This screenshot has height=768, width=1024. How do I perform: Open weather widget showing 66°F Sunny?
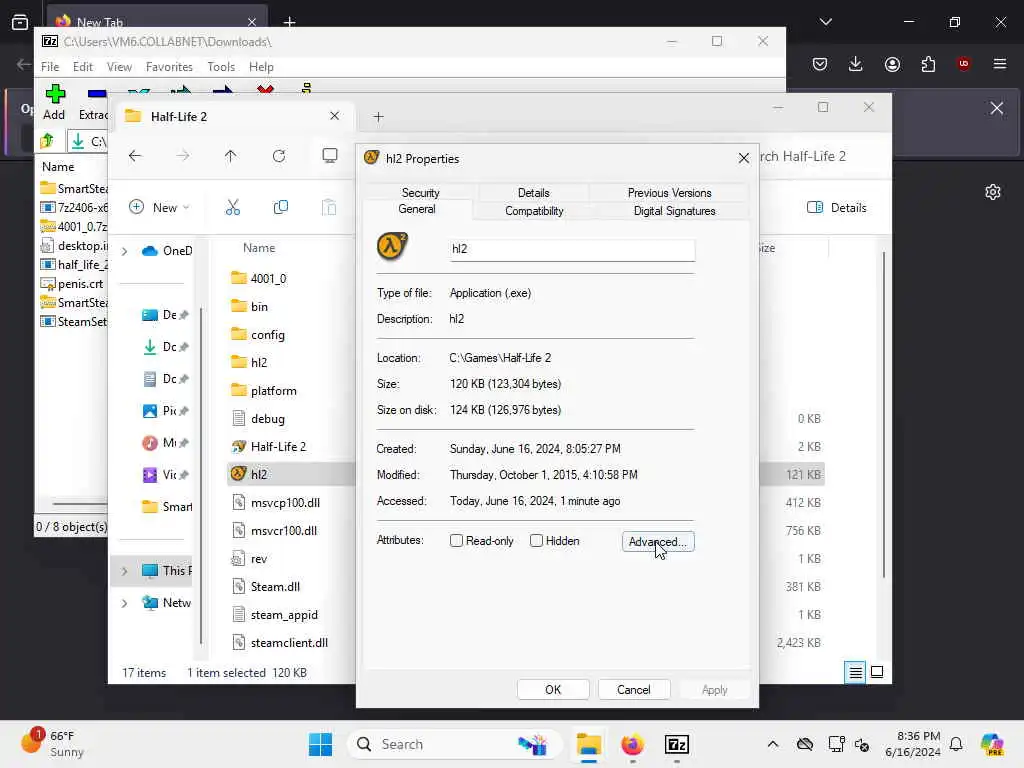[x=52, y=744]
